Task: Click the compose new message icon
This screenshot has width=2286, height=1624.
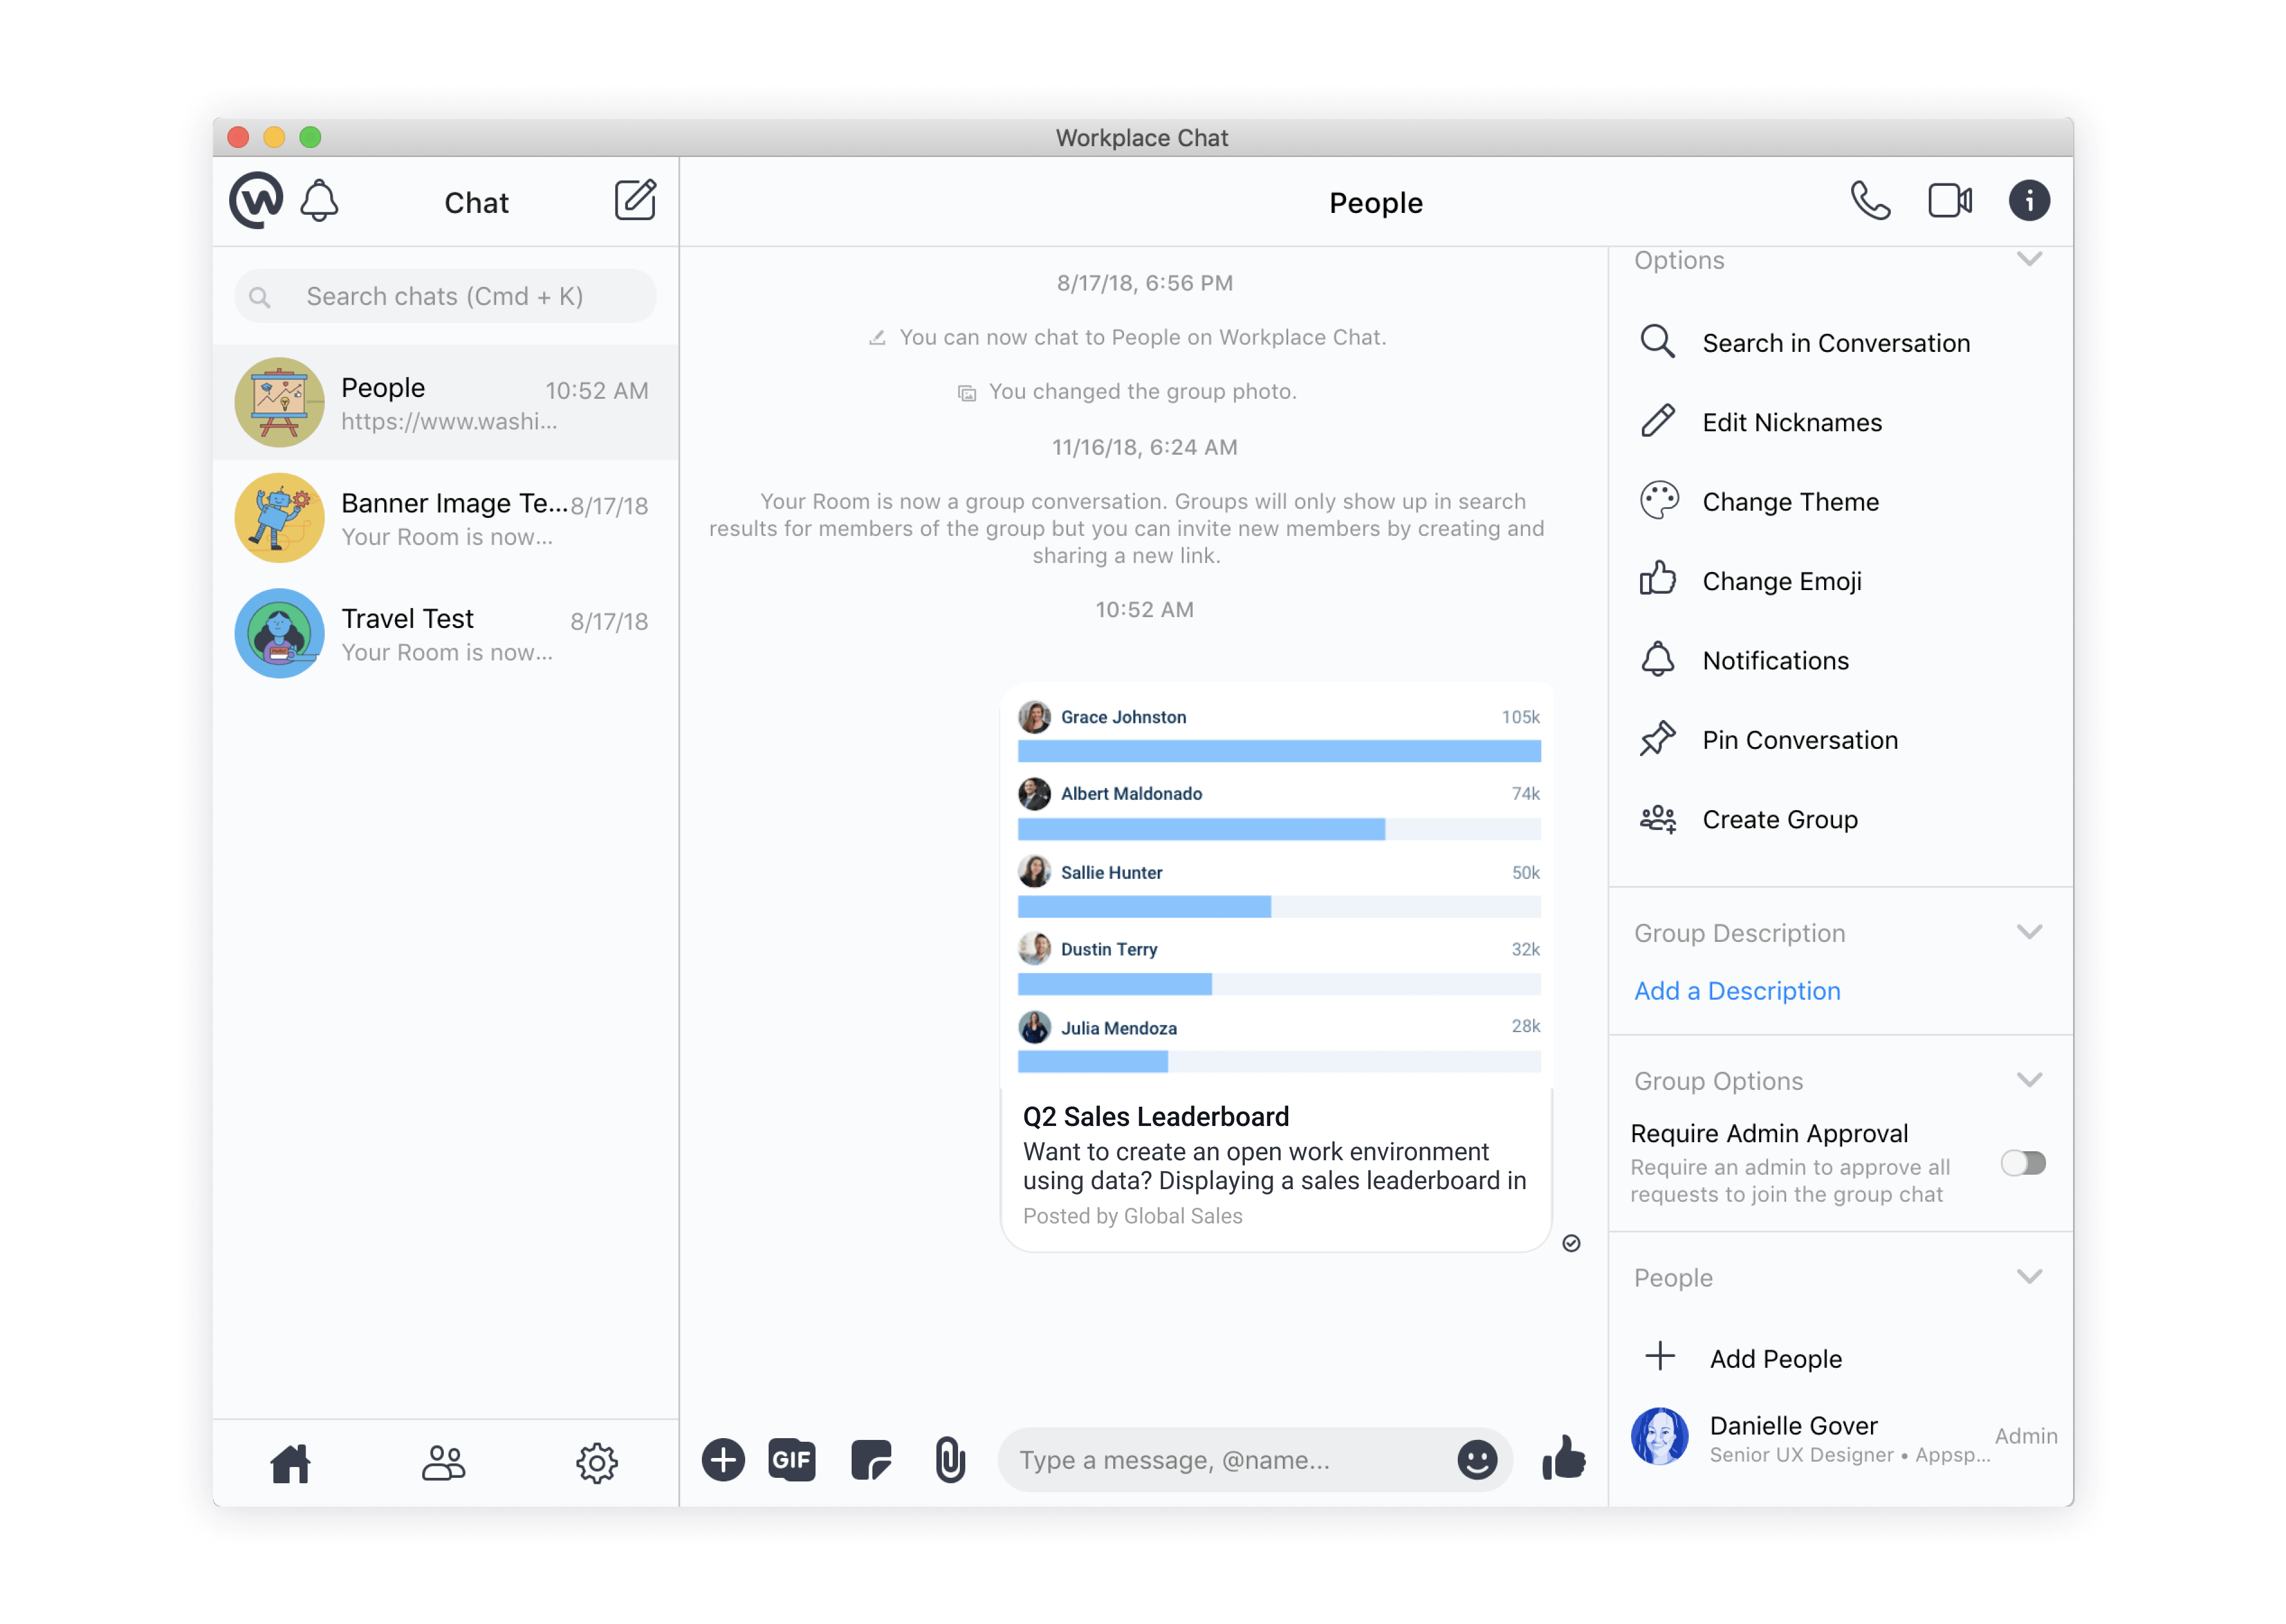Action: coord(635,200)
